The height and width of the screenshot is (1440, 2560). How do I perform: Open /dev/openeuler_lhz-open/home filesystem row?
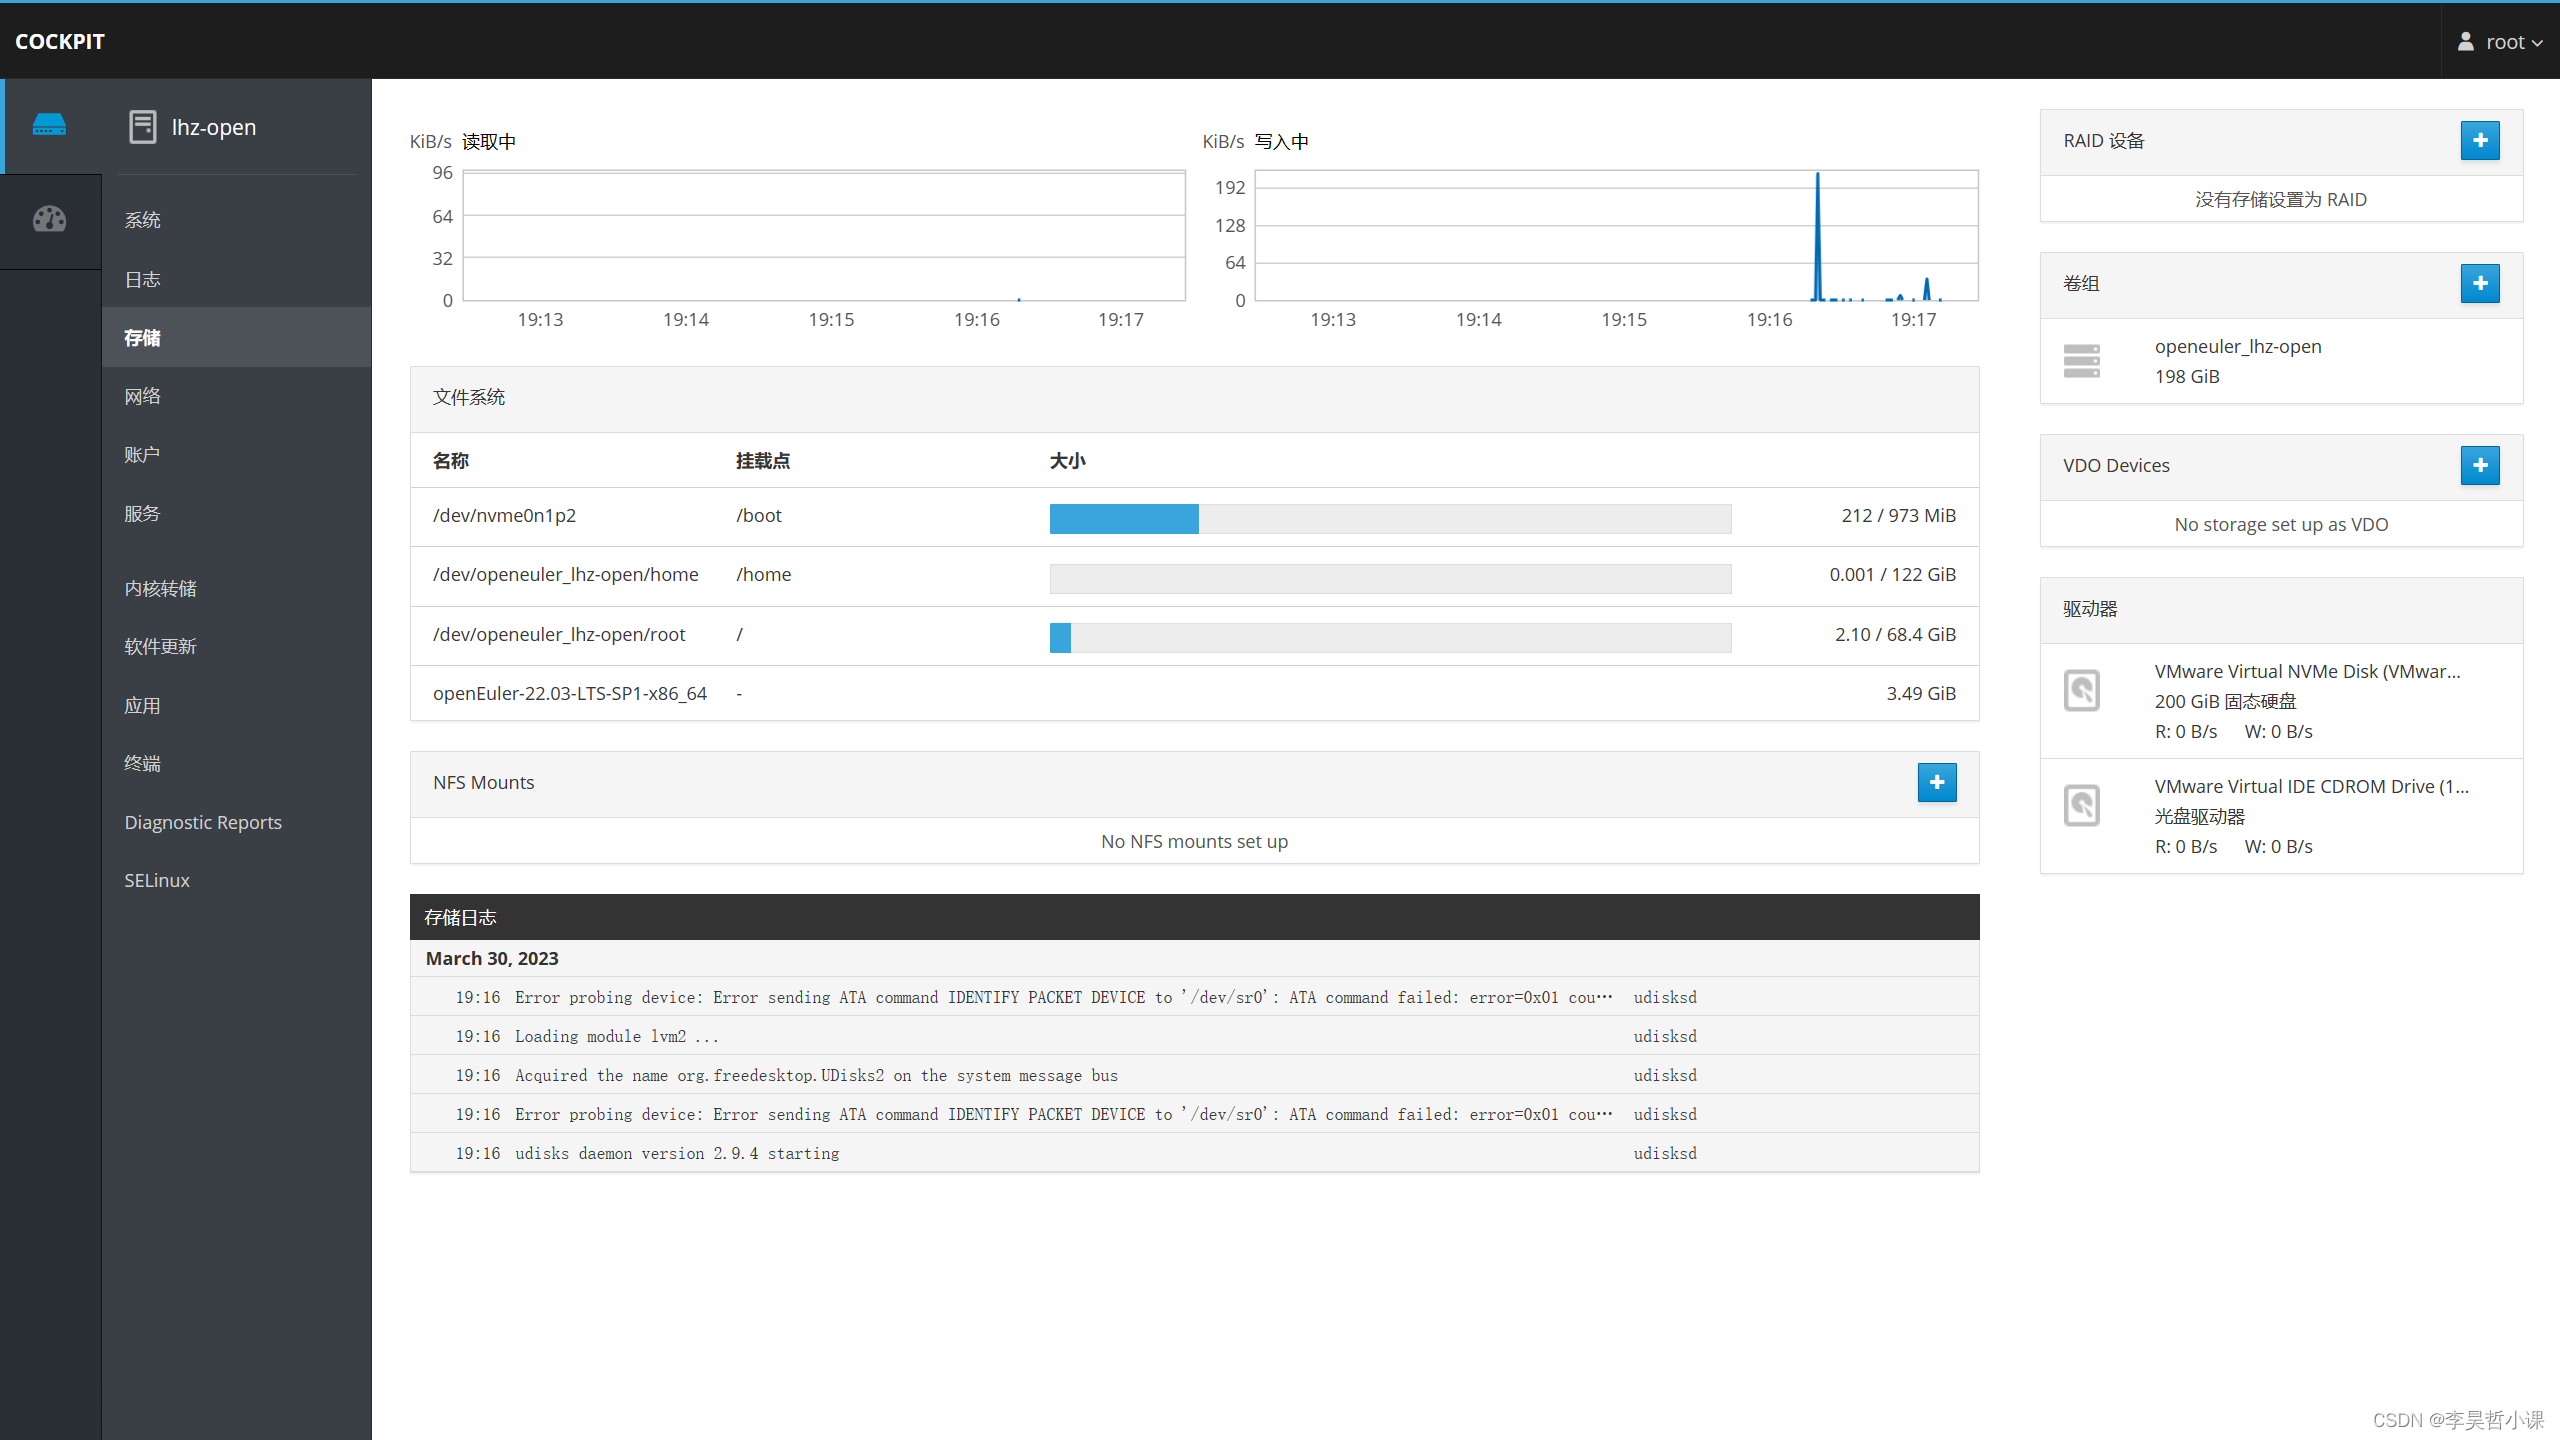(1194, 576)
